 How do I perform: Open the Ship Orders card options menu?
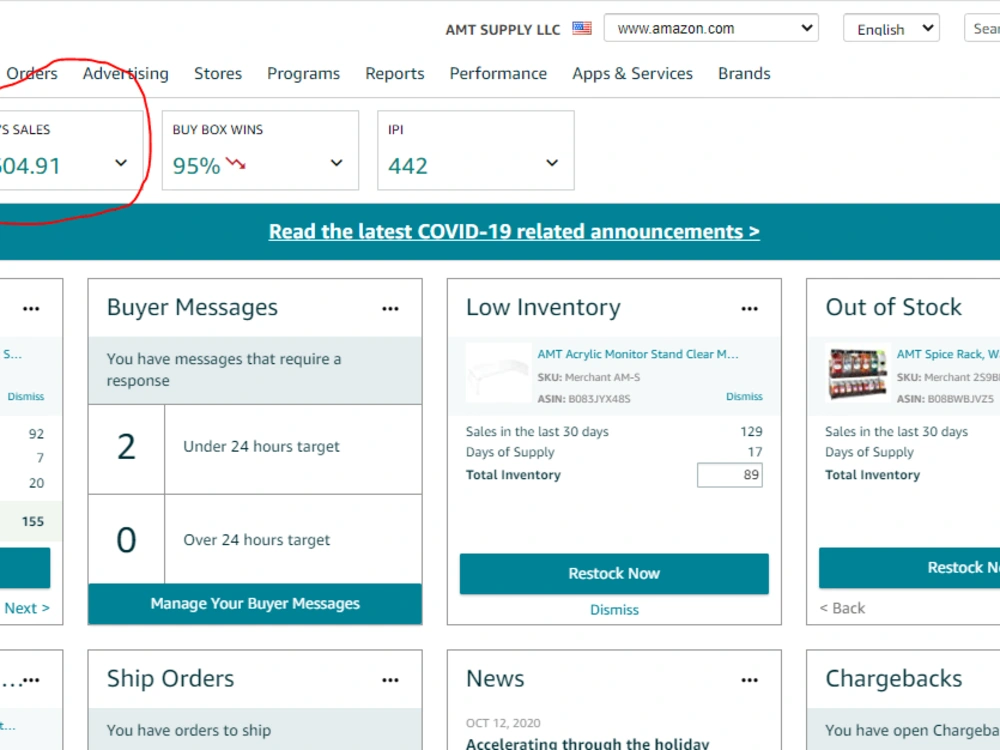pos(390,680)
